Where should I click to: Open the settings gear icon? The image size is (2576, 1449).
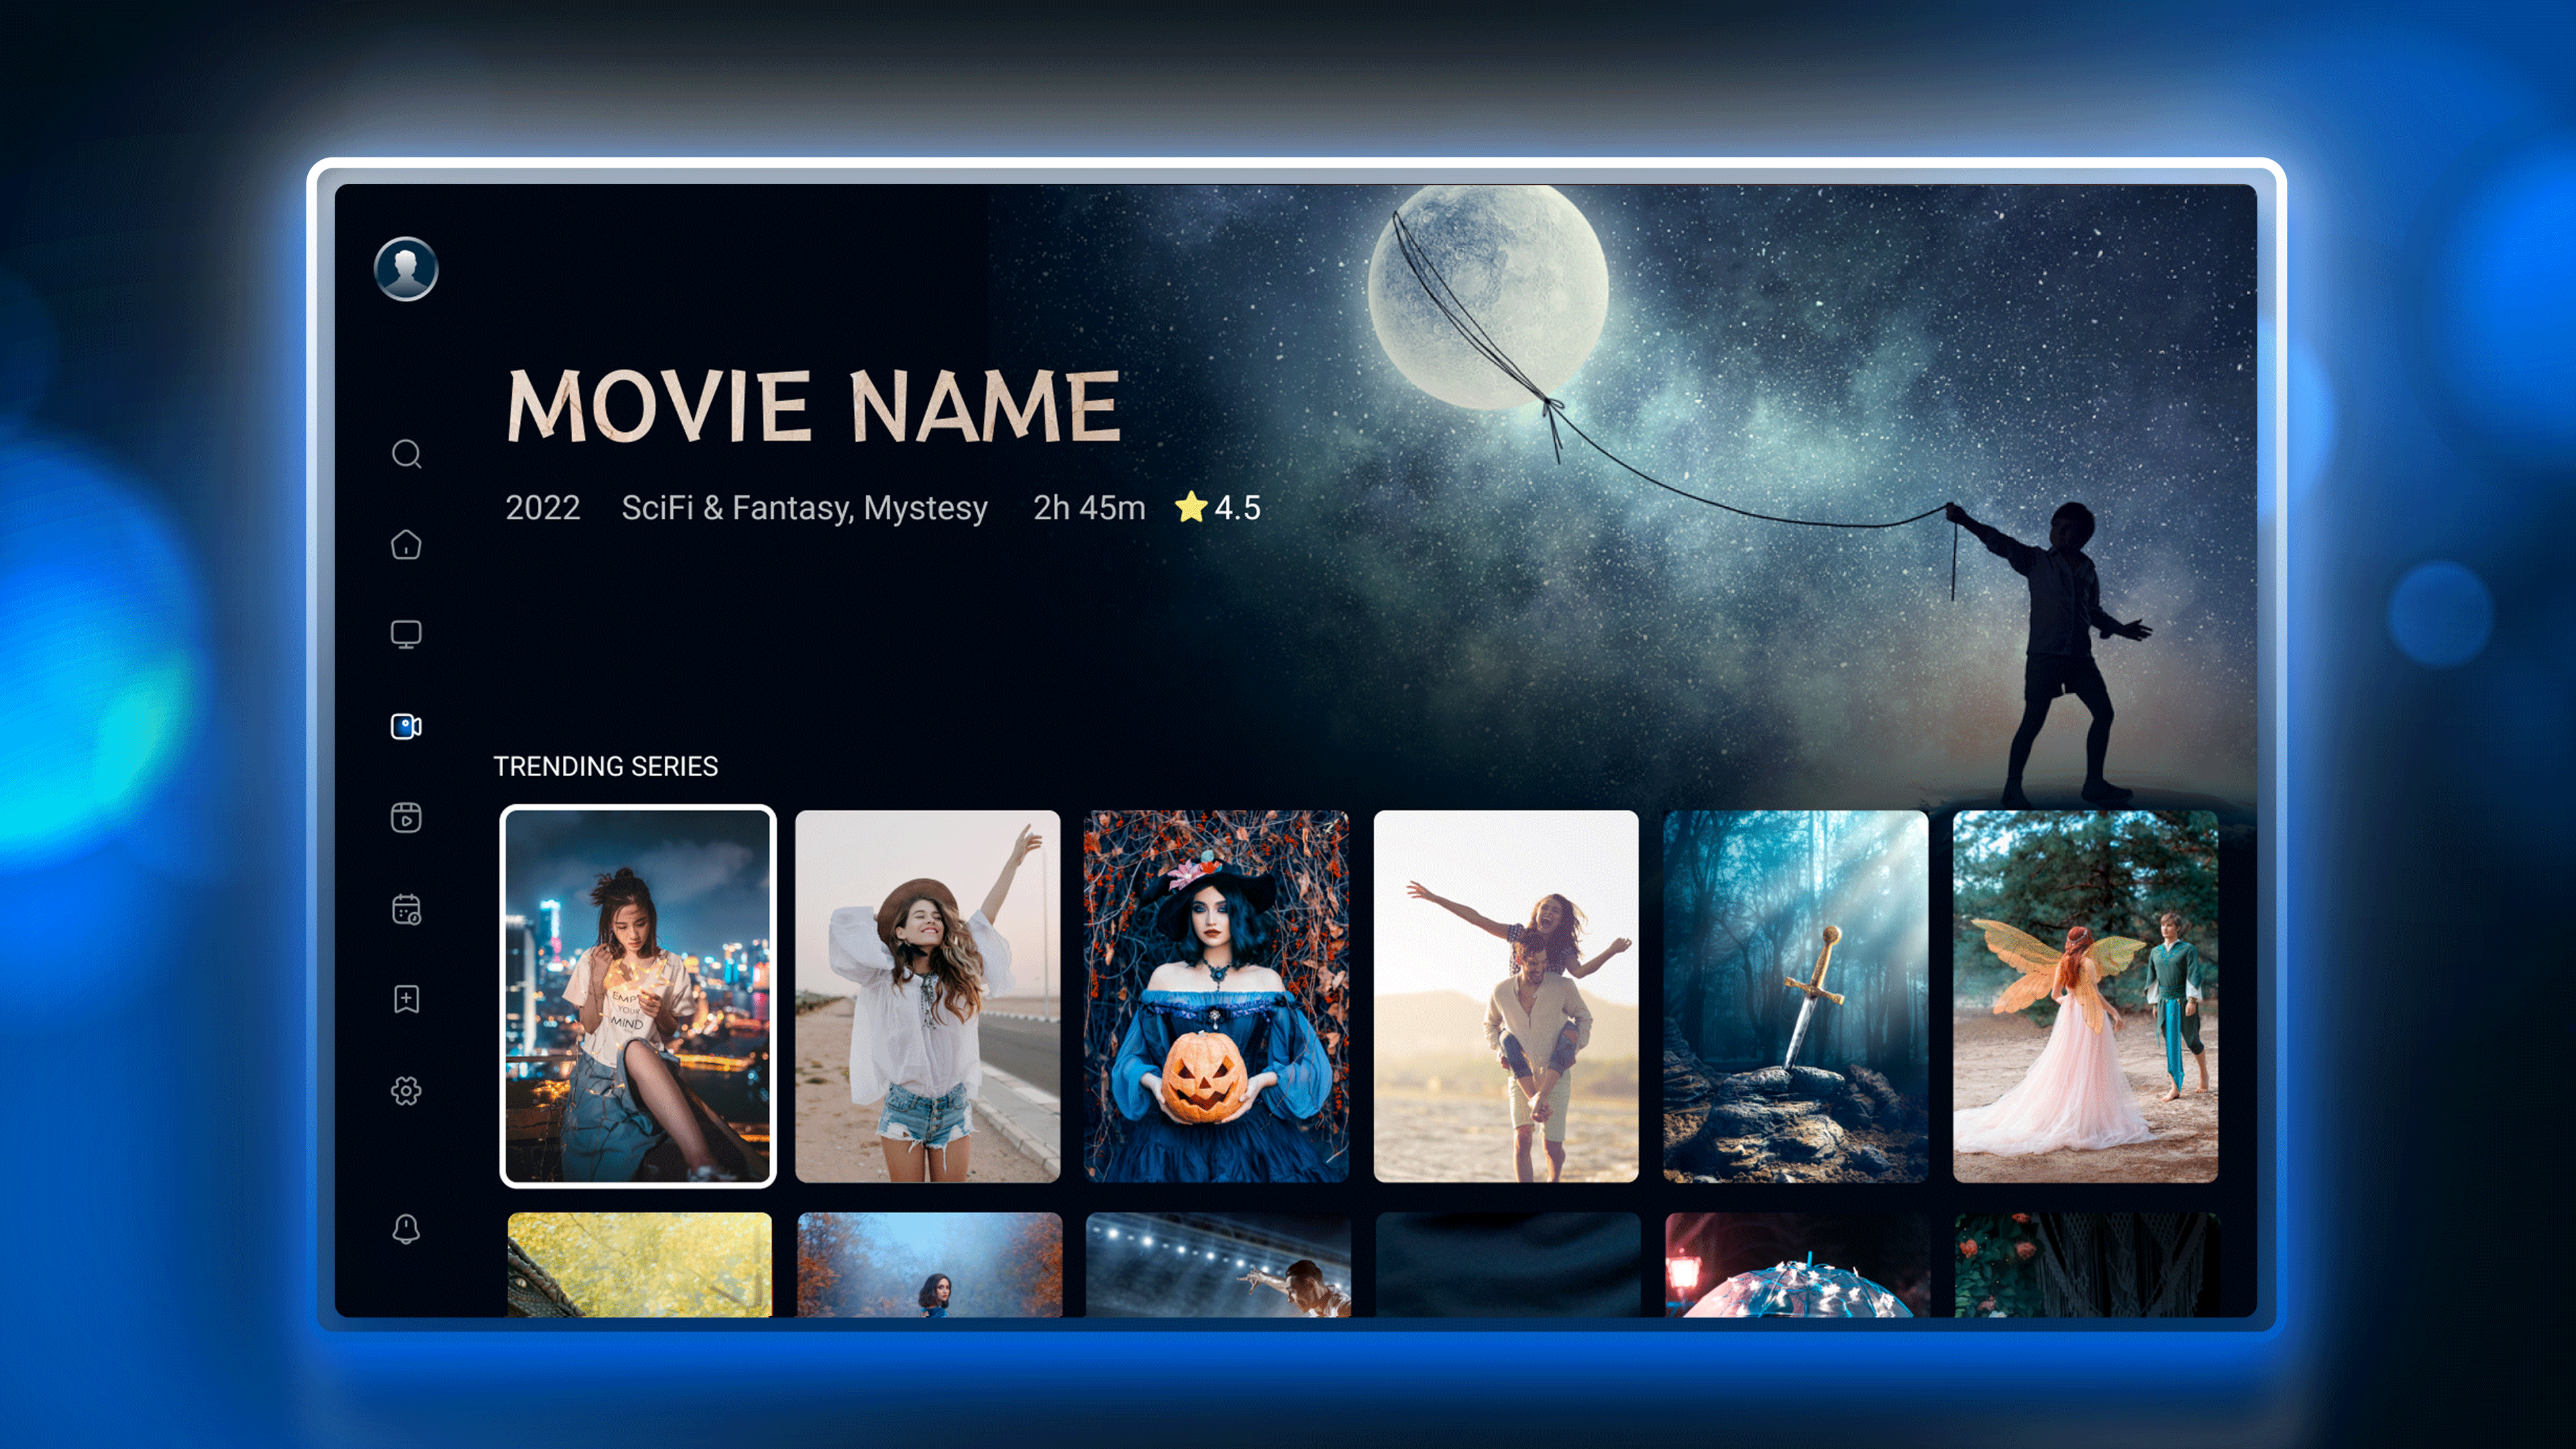[x=406, y=1090]
